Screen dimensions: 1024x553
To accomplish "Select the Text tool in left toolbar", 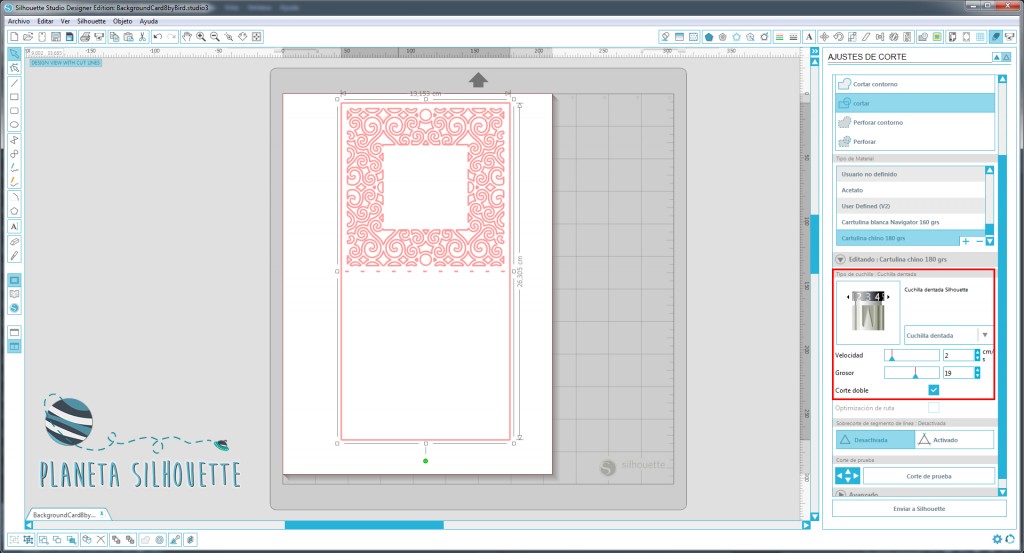I will point(14,226).
